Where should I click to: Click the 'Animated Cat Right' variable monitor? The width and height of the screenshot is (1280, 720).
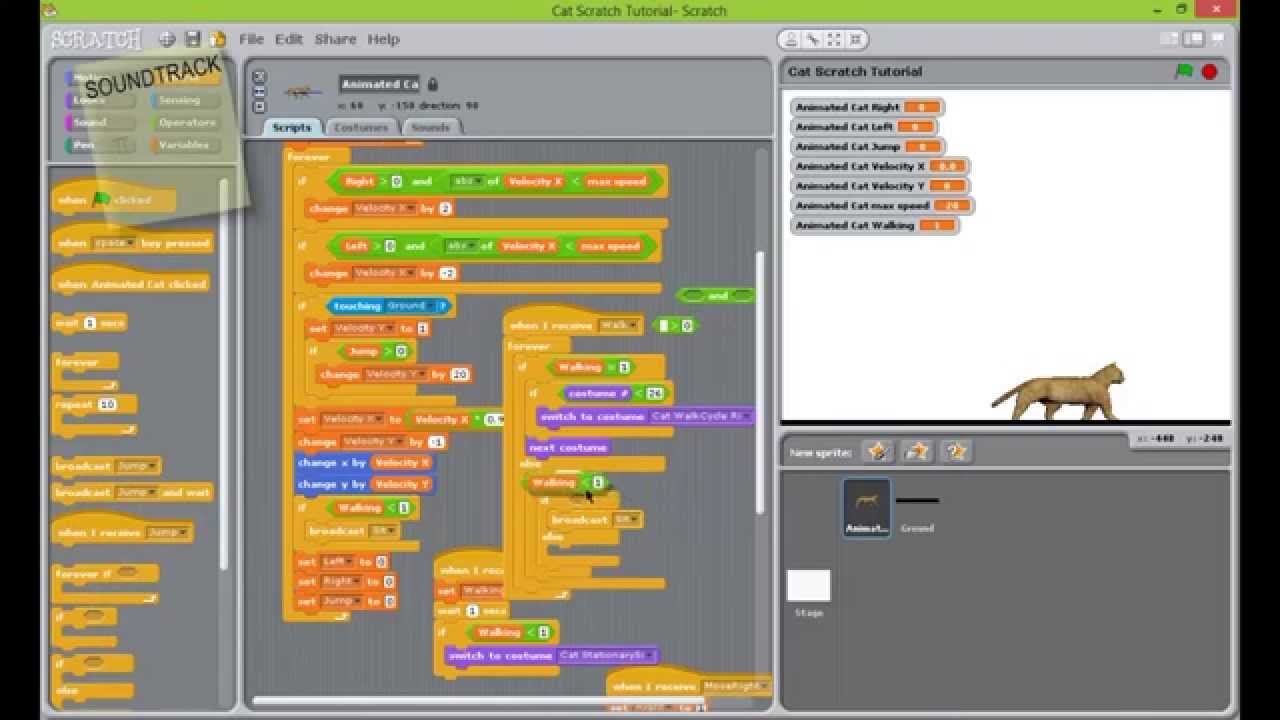pyautogui.click(x=867, y=107)
